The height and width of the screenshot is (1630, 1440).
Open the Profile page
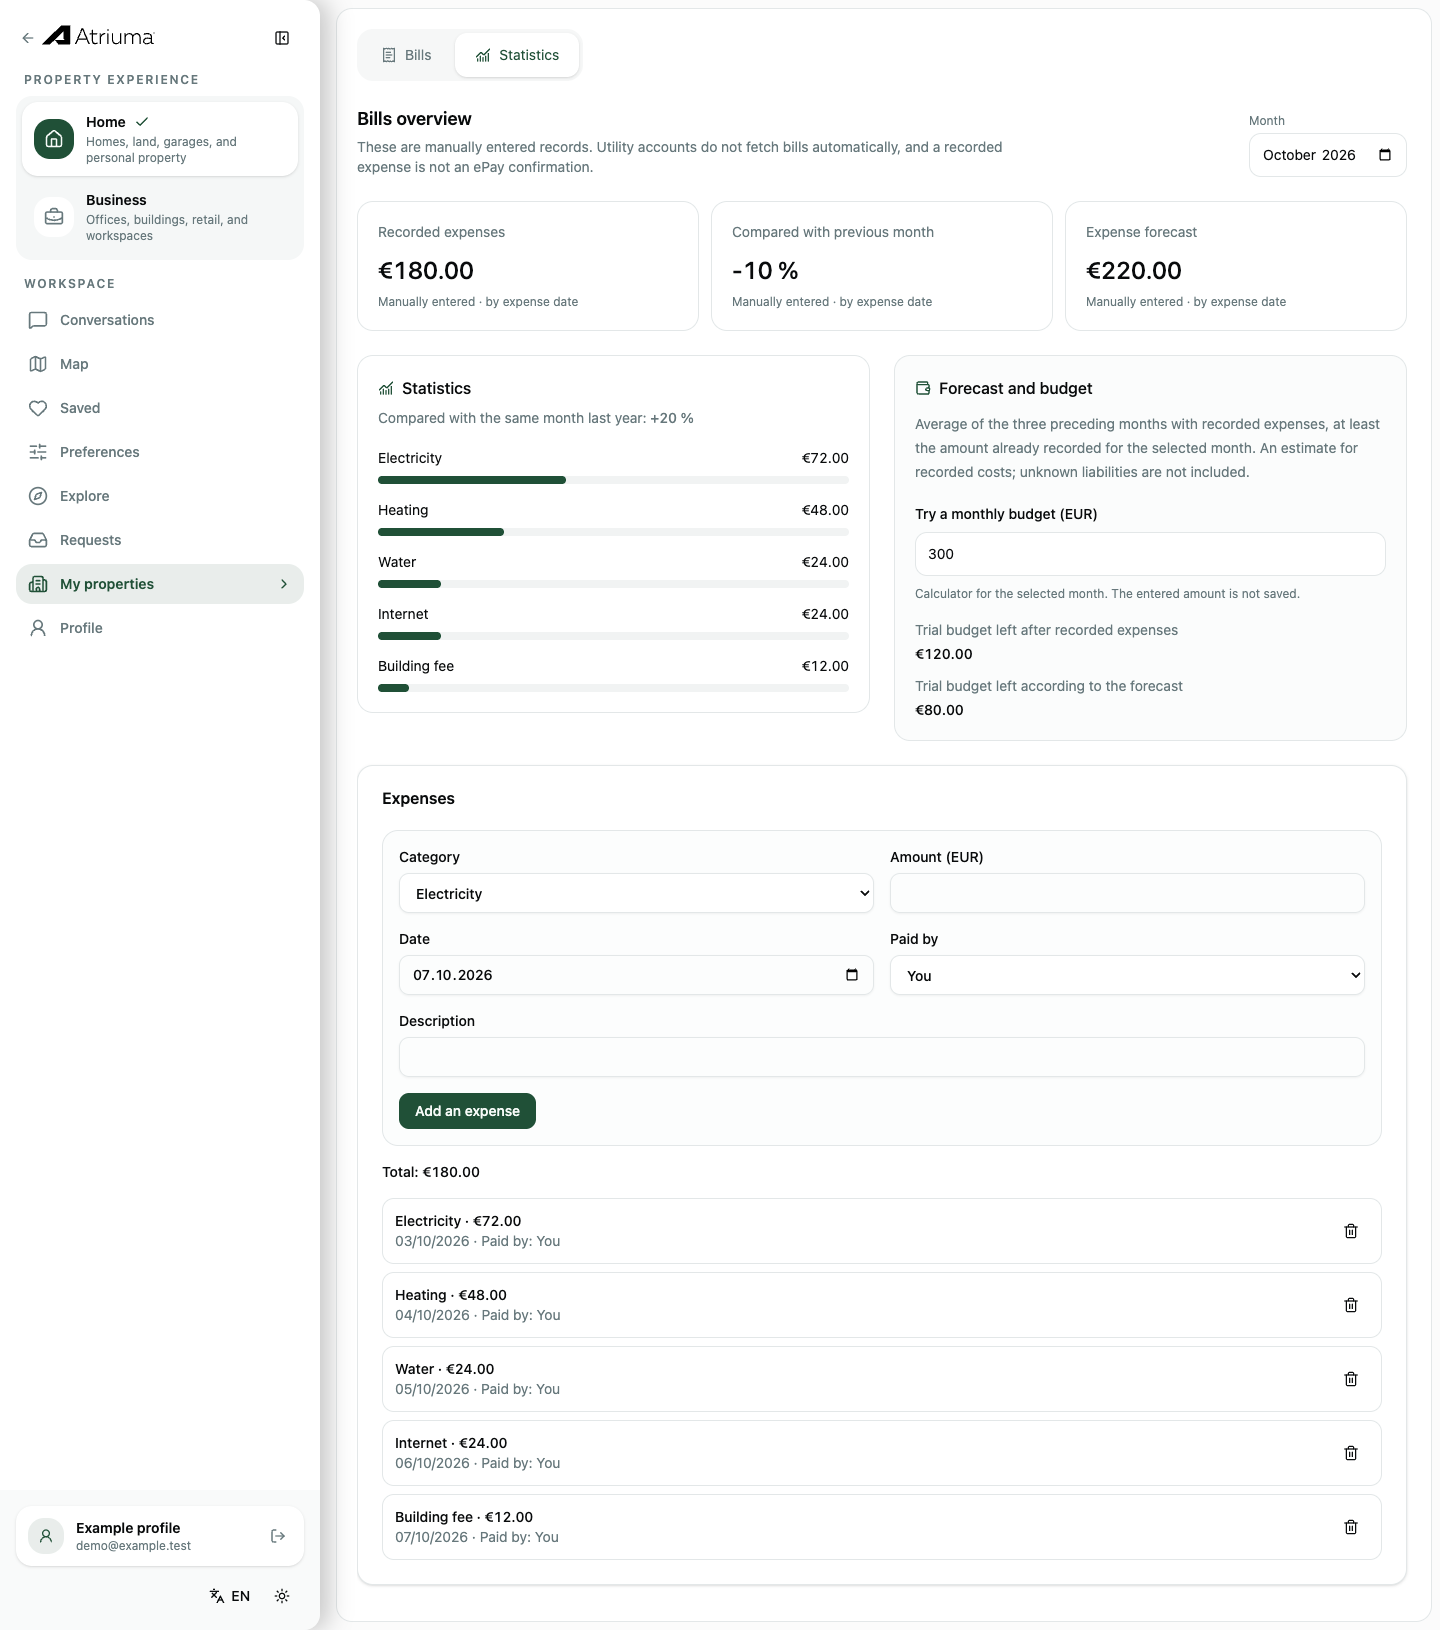coord(160,628)
